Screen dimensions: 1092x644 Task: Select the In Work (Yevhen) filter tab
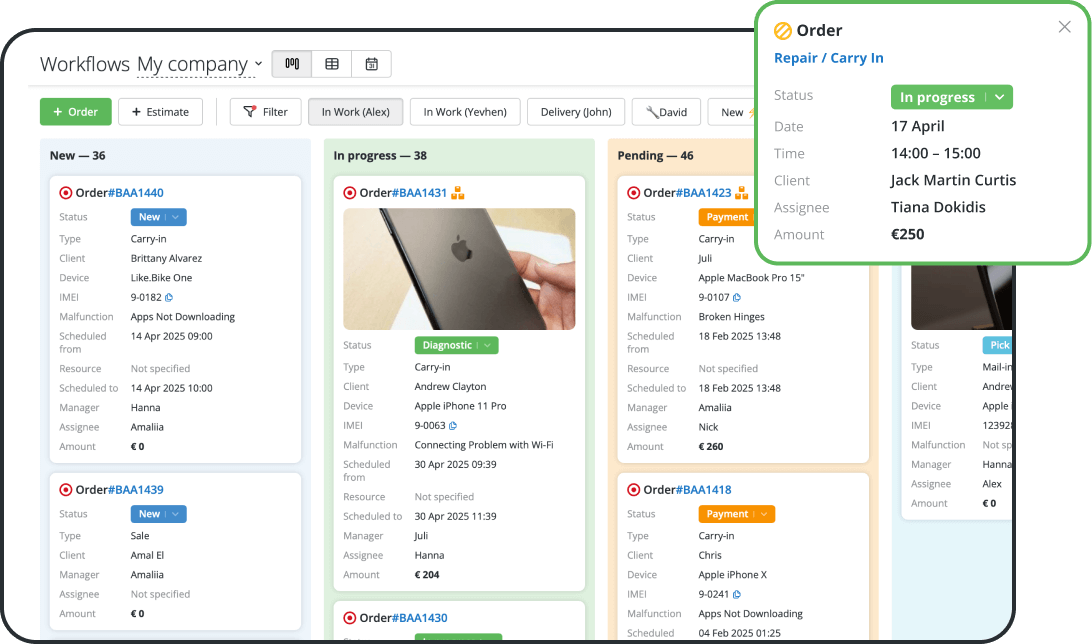[464, 111]
